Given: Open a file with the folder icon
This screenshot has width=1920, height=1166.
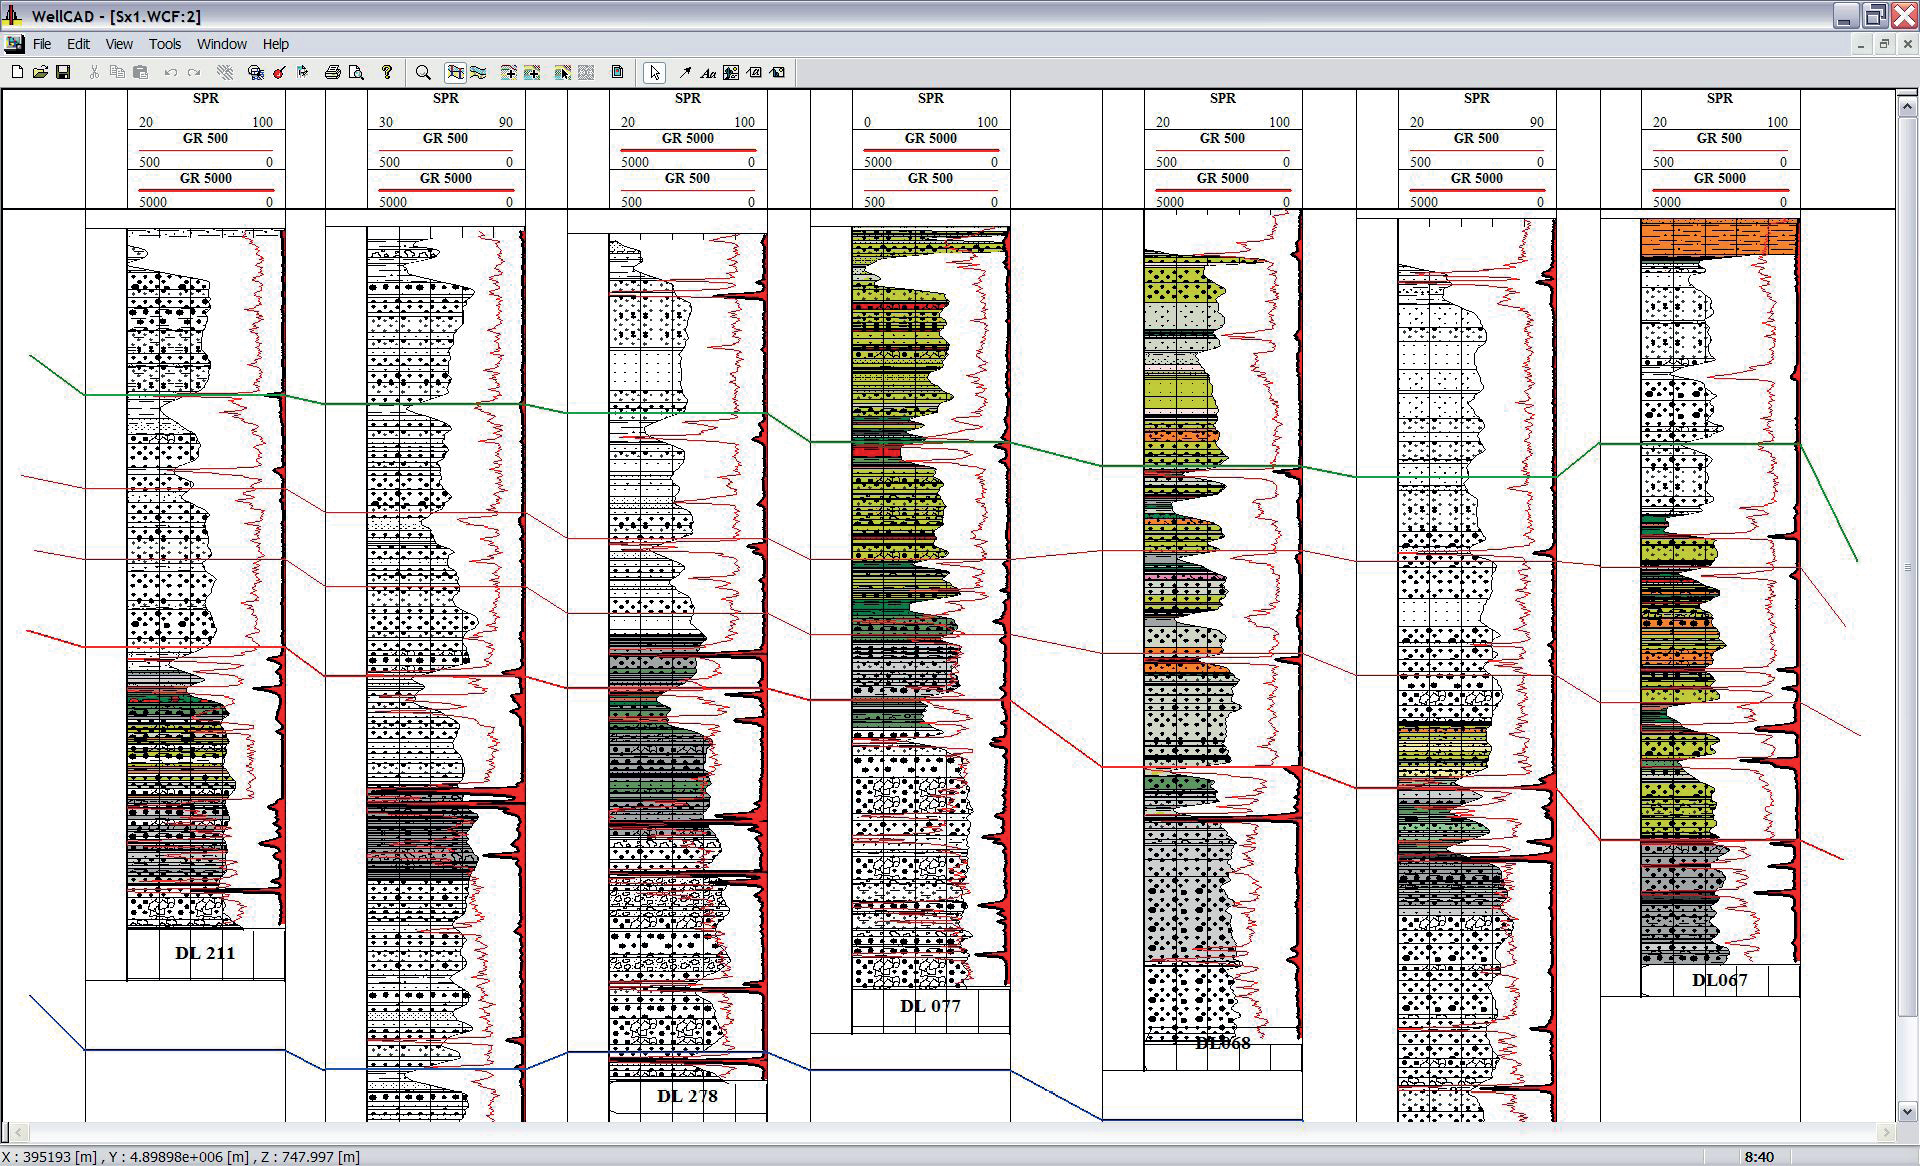Looking at the screenshot, I should (40, 72).
